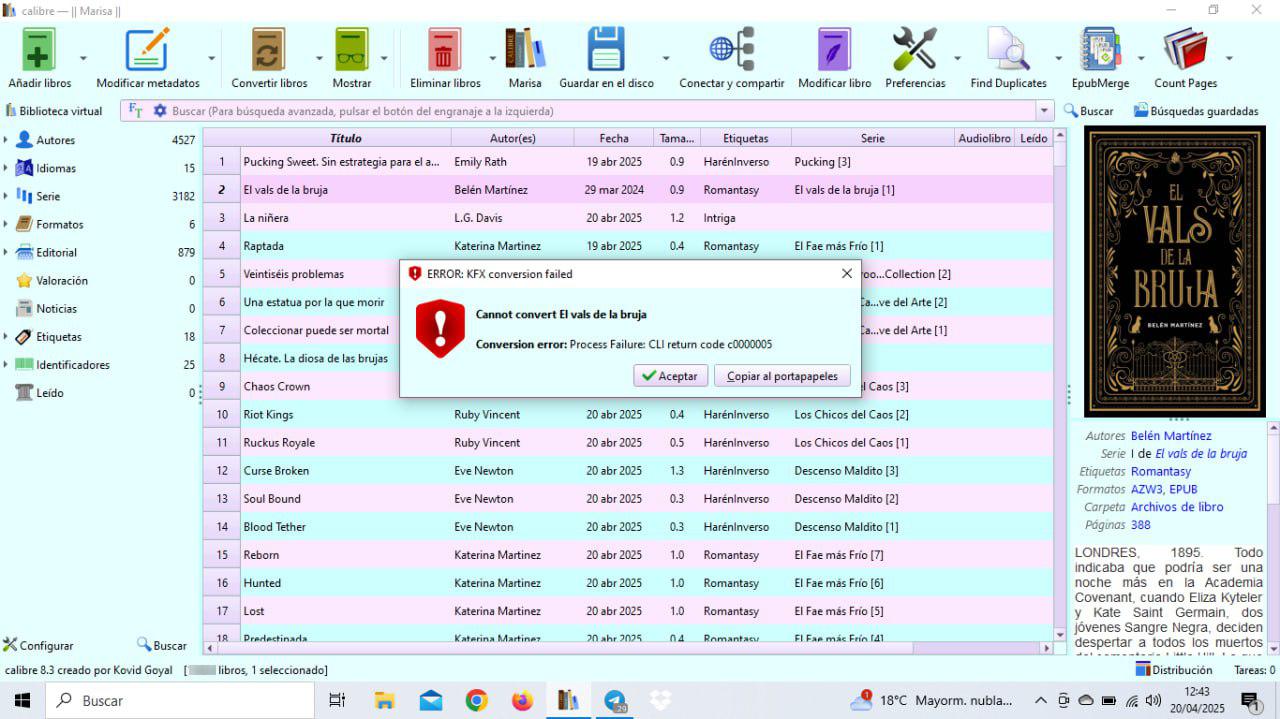The height and width of the screenshot is (719, 1280).
Task: Open dropdown arrow next to Modificar metadatos
Action: coord(212,58)
